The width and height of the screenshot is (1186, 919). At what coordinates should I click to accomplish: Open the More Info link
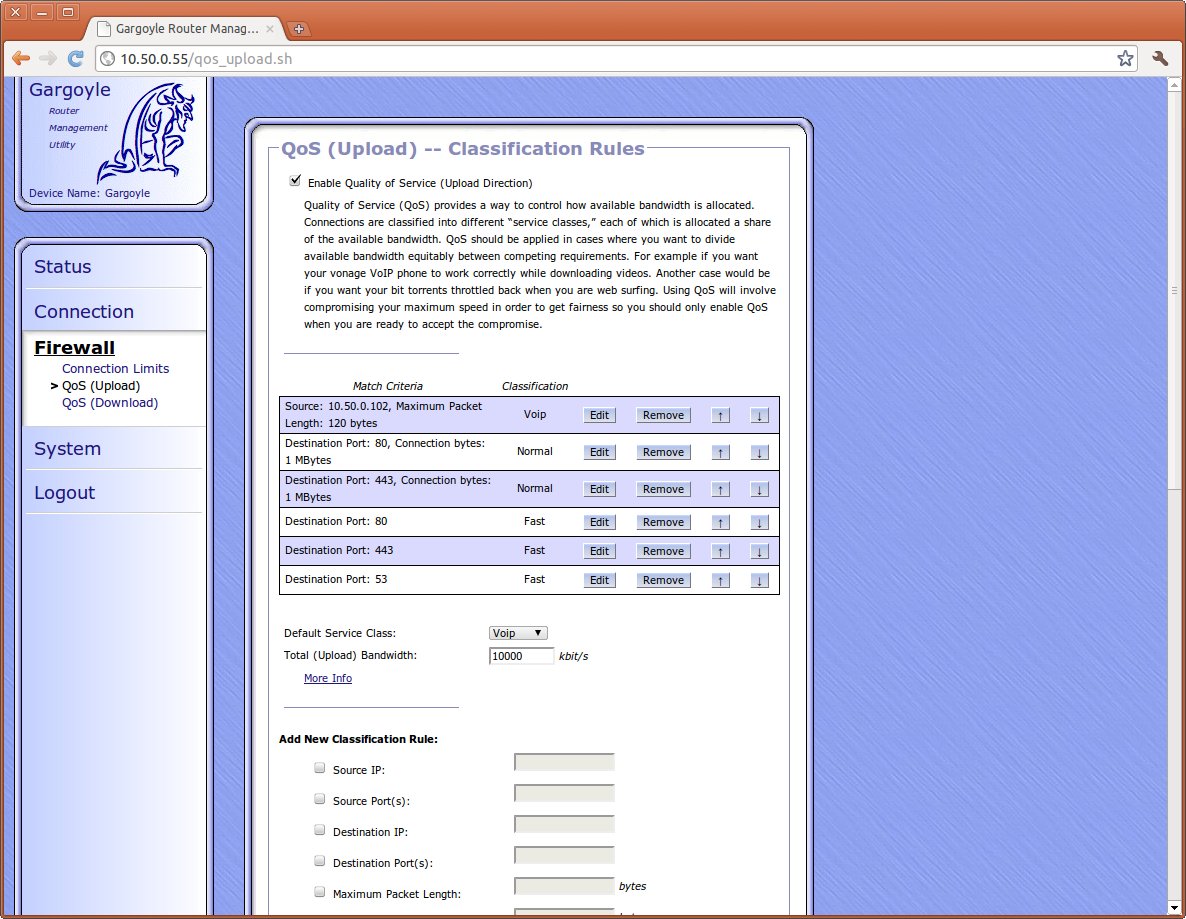[x=328, y=678]
